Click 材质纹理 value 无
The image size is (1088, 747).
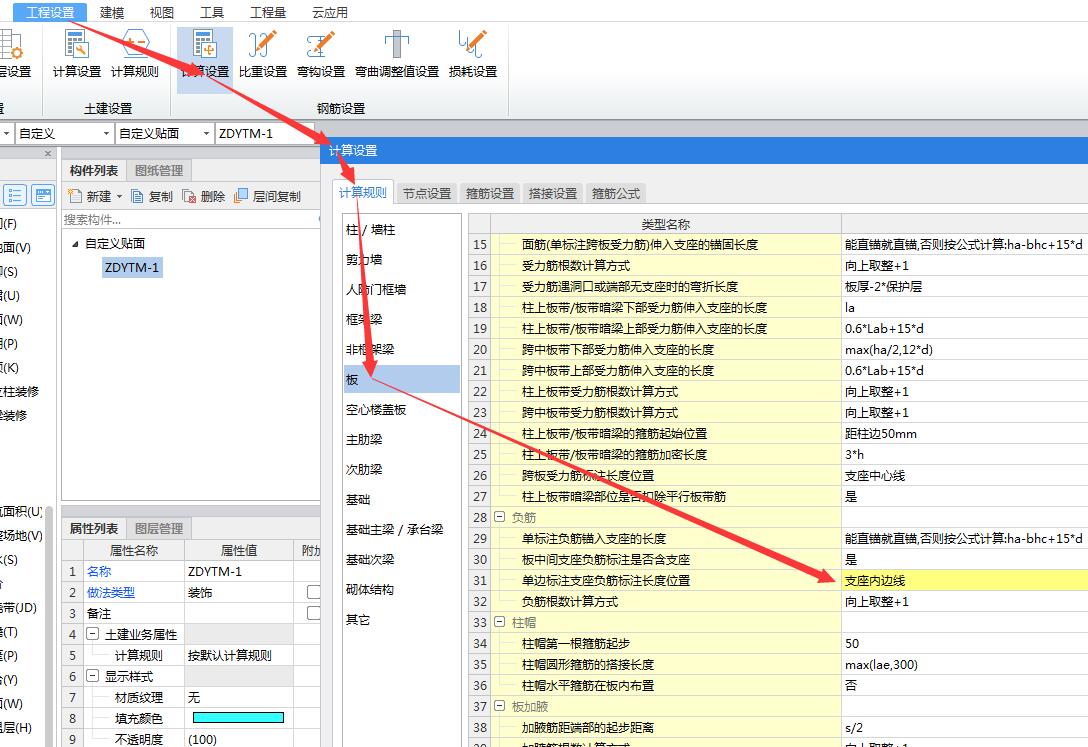239,697
